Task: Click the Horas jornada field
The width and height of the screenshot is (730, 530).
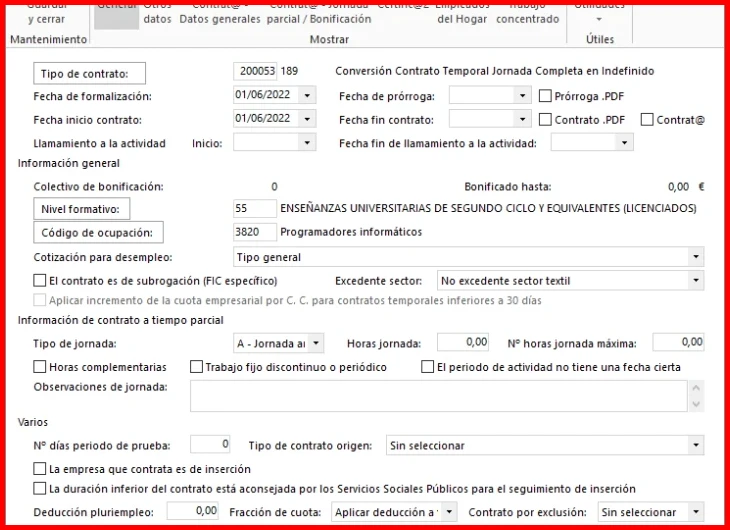Action: (x=463, y=342)
